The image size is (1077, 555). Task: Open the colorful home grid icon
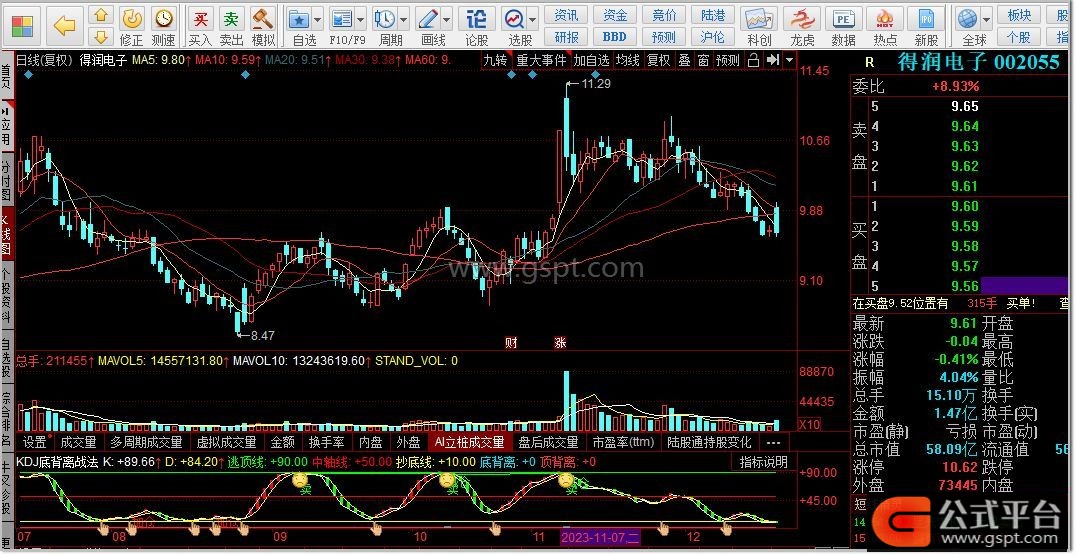pyautogui.click(x=22, y=25)
